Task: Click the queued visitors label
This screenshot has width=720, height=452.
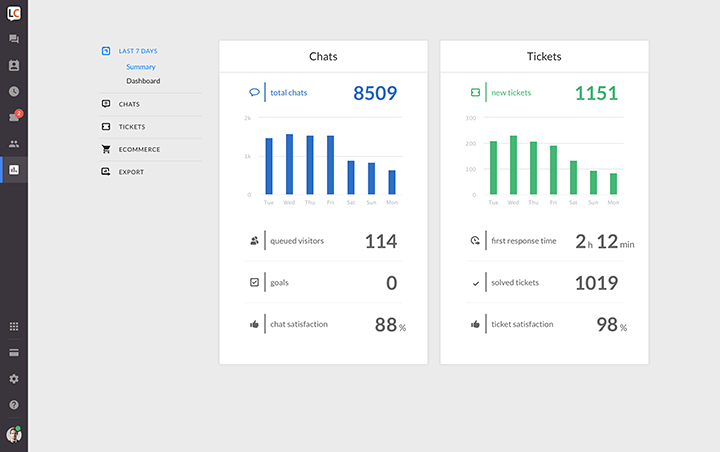Action: point(297,241)
